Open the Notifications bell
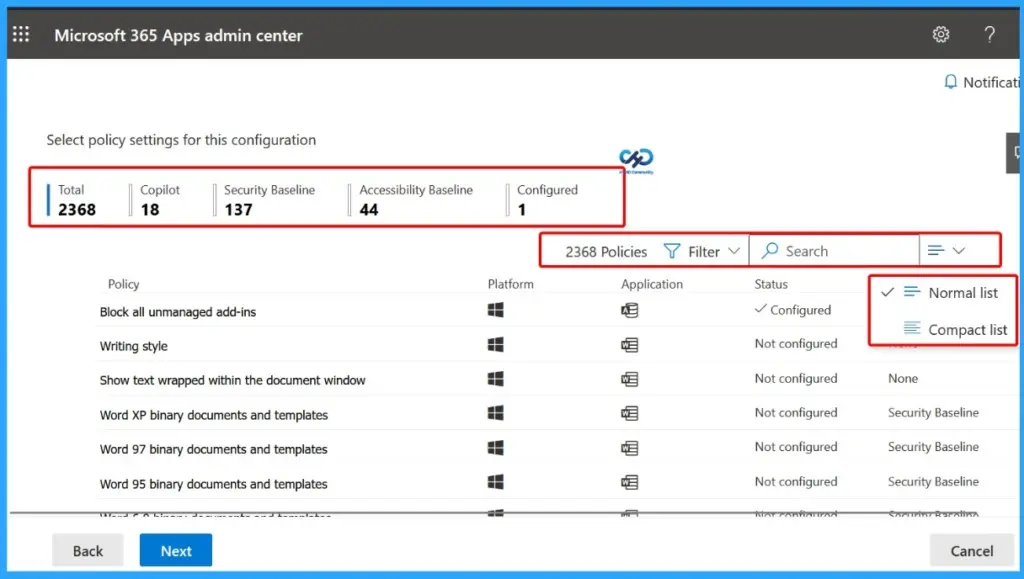 coord(950,82)
